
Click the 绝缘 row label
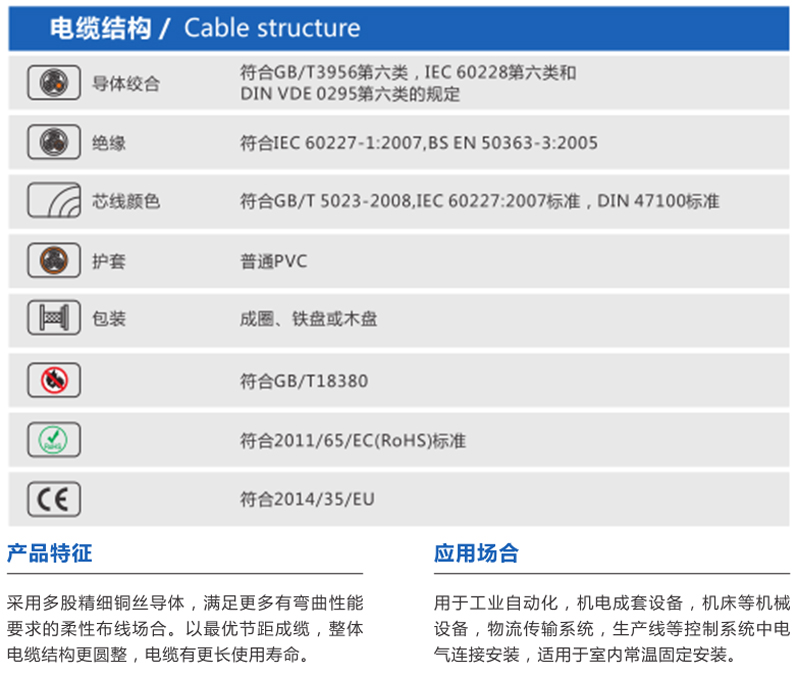(109, 143)
